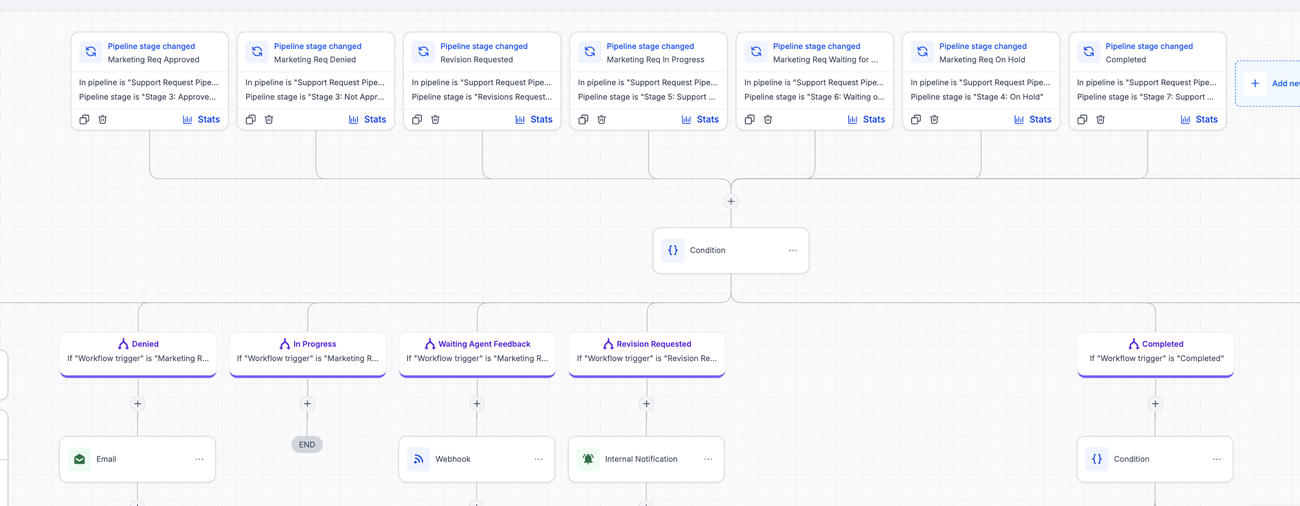Trash the Revision Requested trigger card
1300x506 pixels.
435,120
